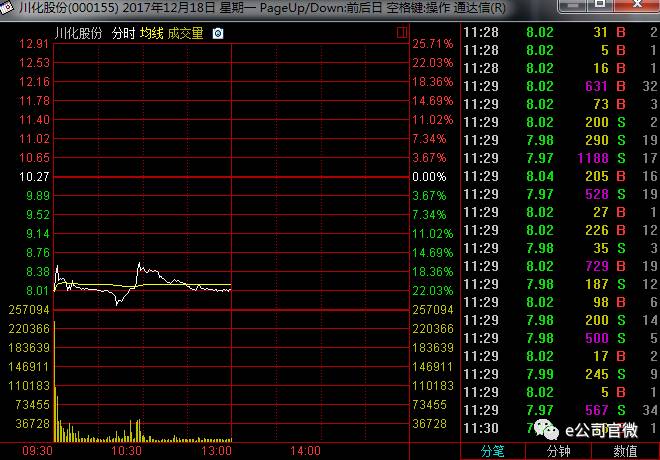Image resolution: width=660 pixels, height=460 pixels.
Task: Click the WeChat logo watermark
Action: pos(547,430)
